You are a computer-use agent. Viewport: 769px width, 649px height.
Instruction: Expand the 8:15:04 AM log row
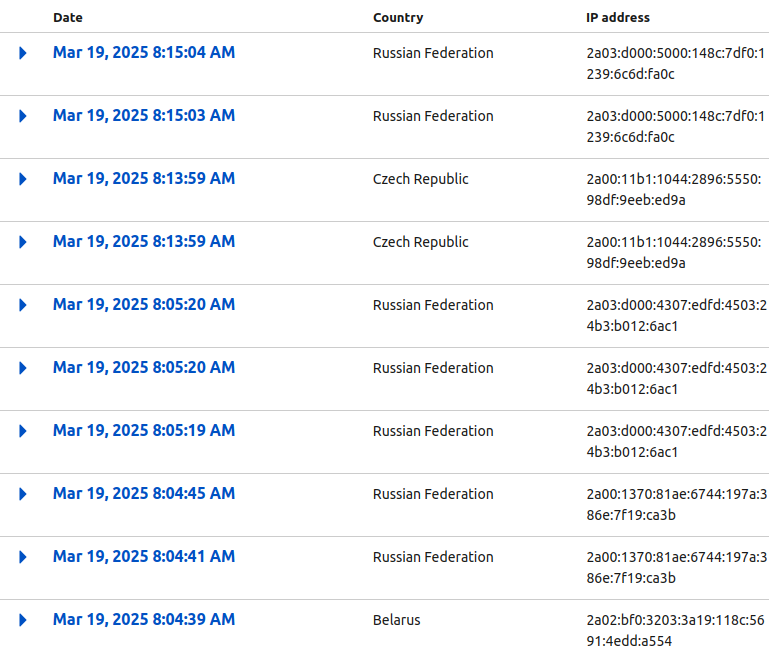(x=23, y=53)
